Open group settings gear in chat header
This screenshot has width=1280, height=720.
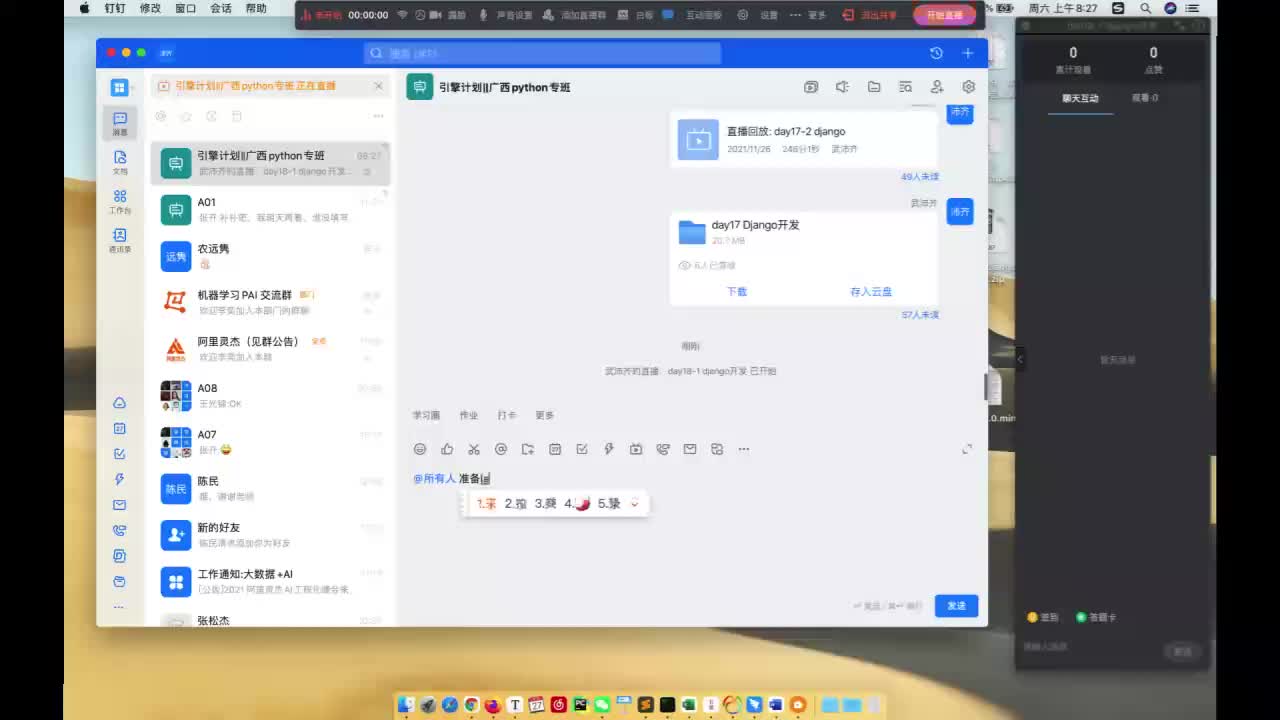coord(968,87)
